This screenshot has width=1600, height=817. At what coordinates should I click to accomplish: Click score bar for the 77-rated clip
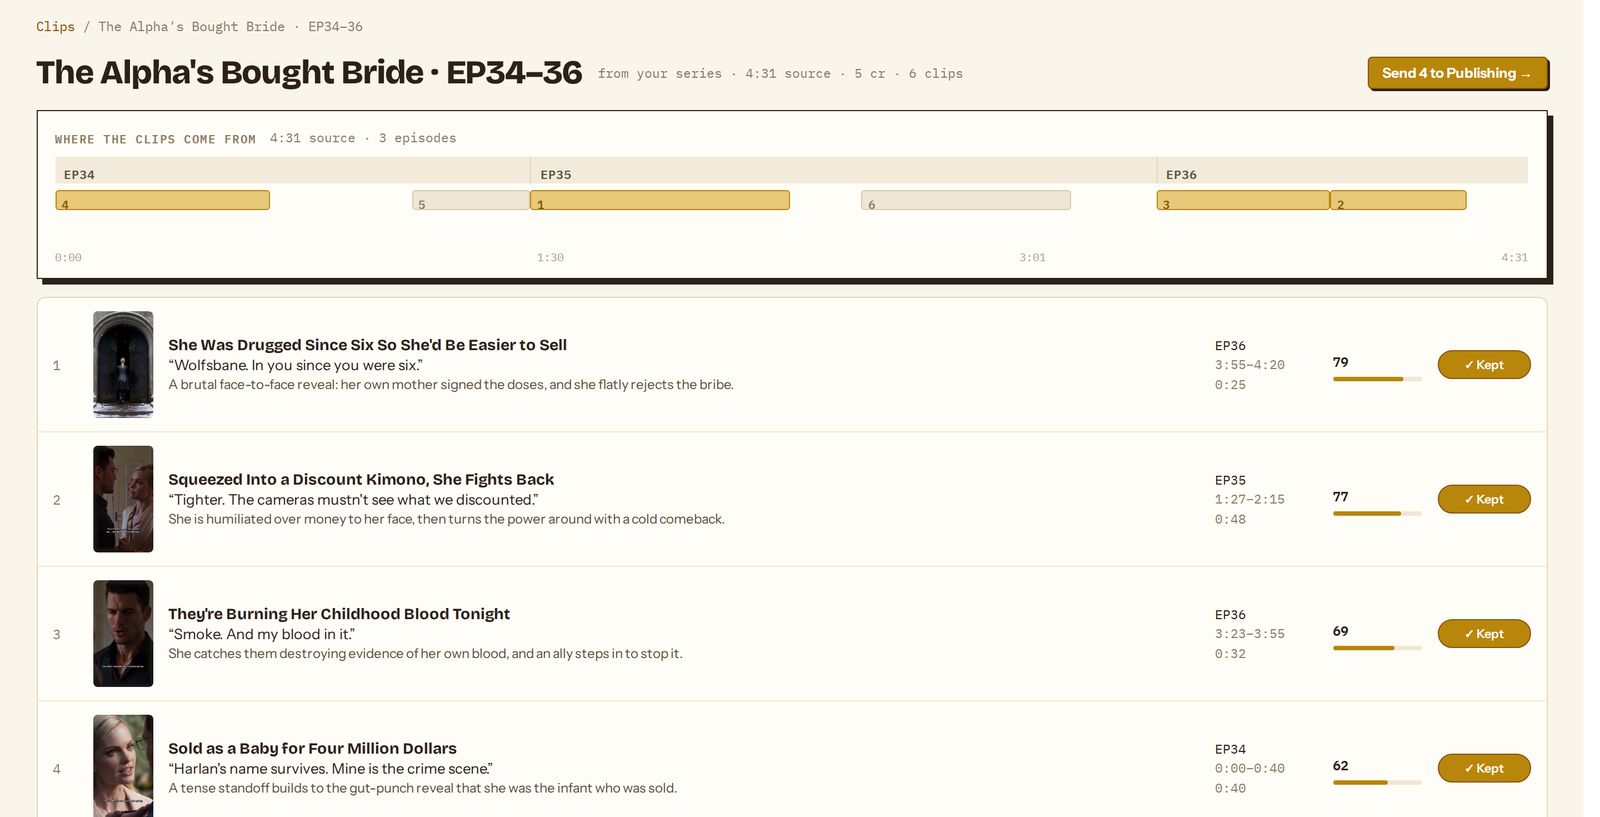[1377, 513]
